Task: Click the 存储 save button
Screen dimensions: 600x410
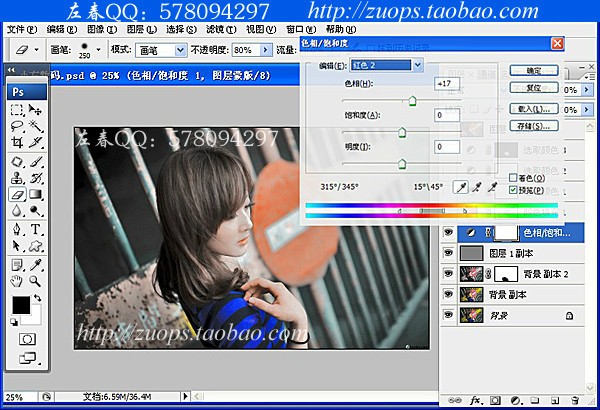Action: (x=534, y=126)
